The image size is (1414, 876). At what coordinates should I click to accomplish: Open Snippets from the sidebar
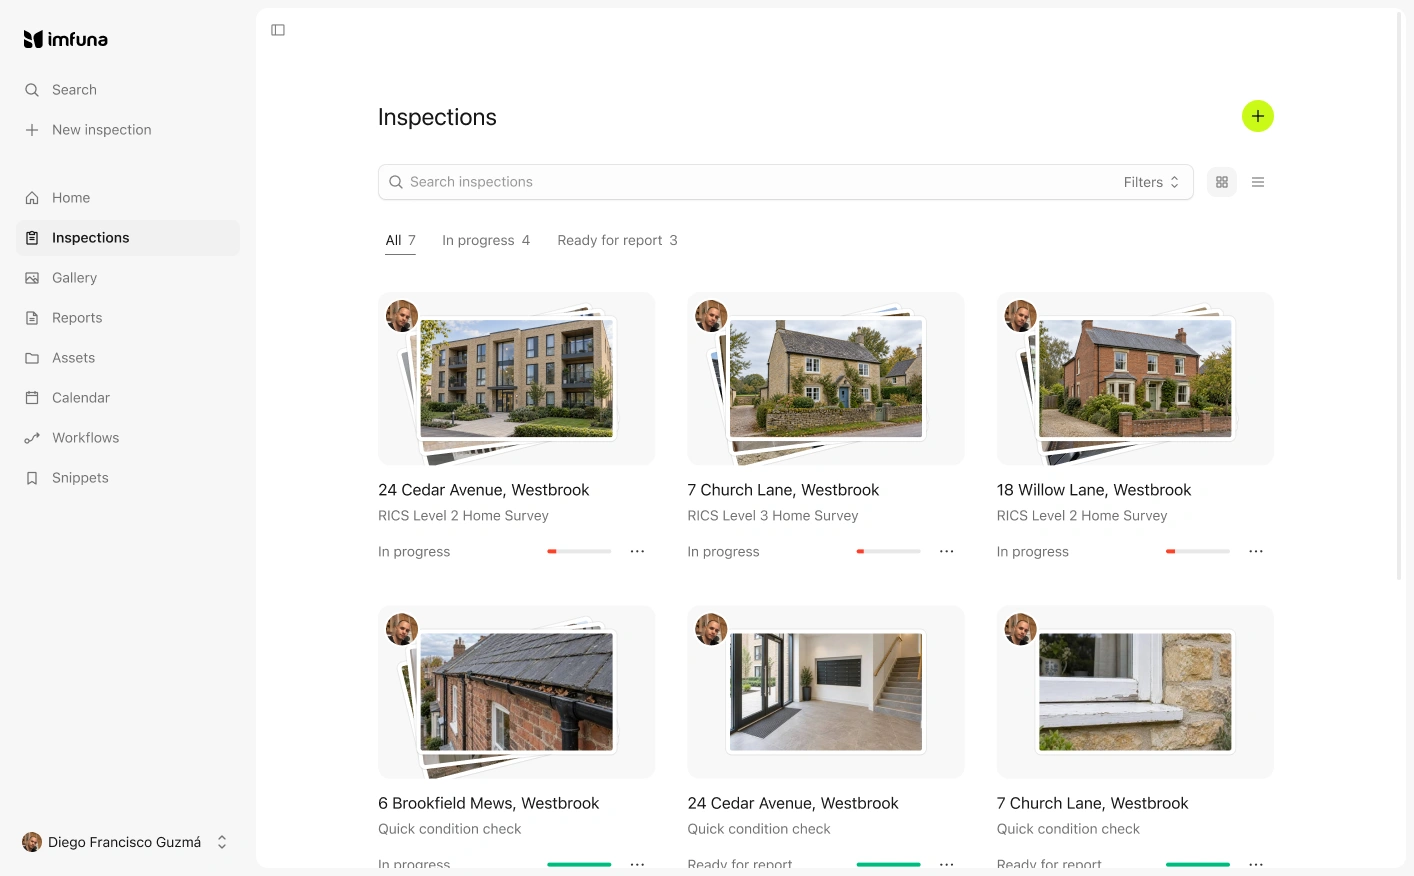pyautogui.click(x=128, y=478)
